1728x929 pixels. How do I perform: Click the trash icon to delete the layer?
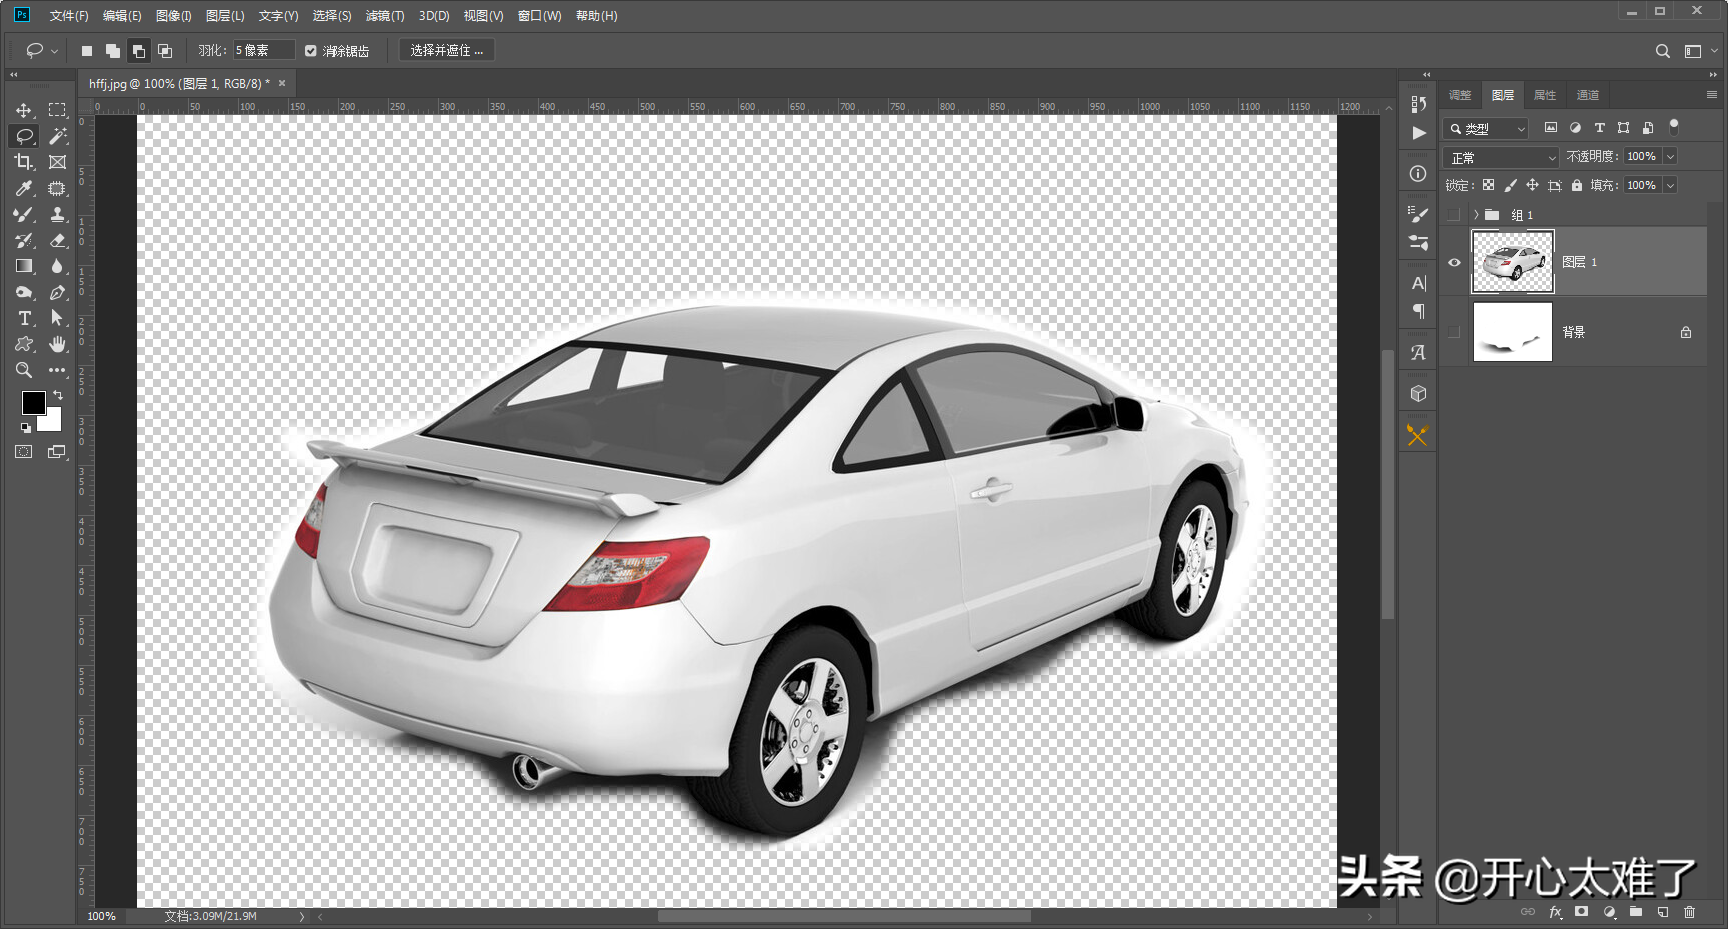click(1689, 912)
